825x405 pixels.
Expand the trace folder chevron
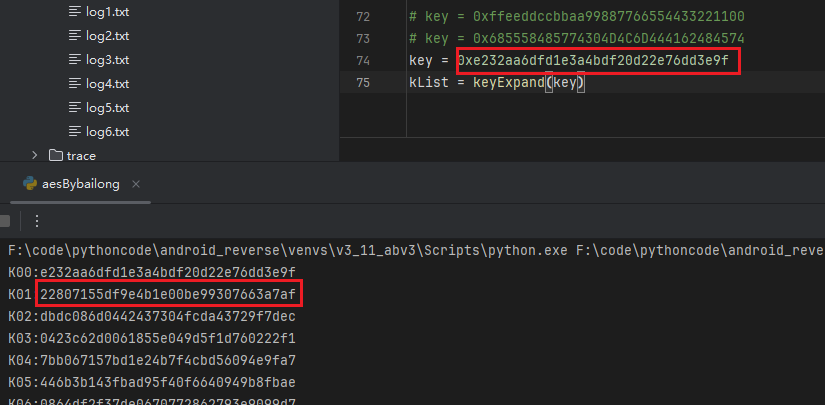[x=35, y=155]
